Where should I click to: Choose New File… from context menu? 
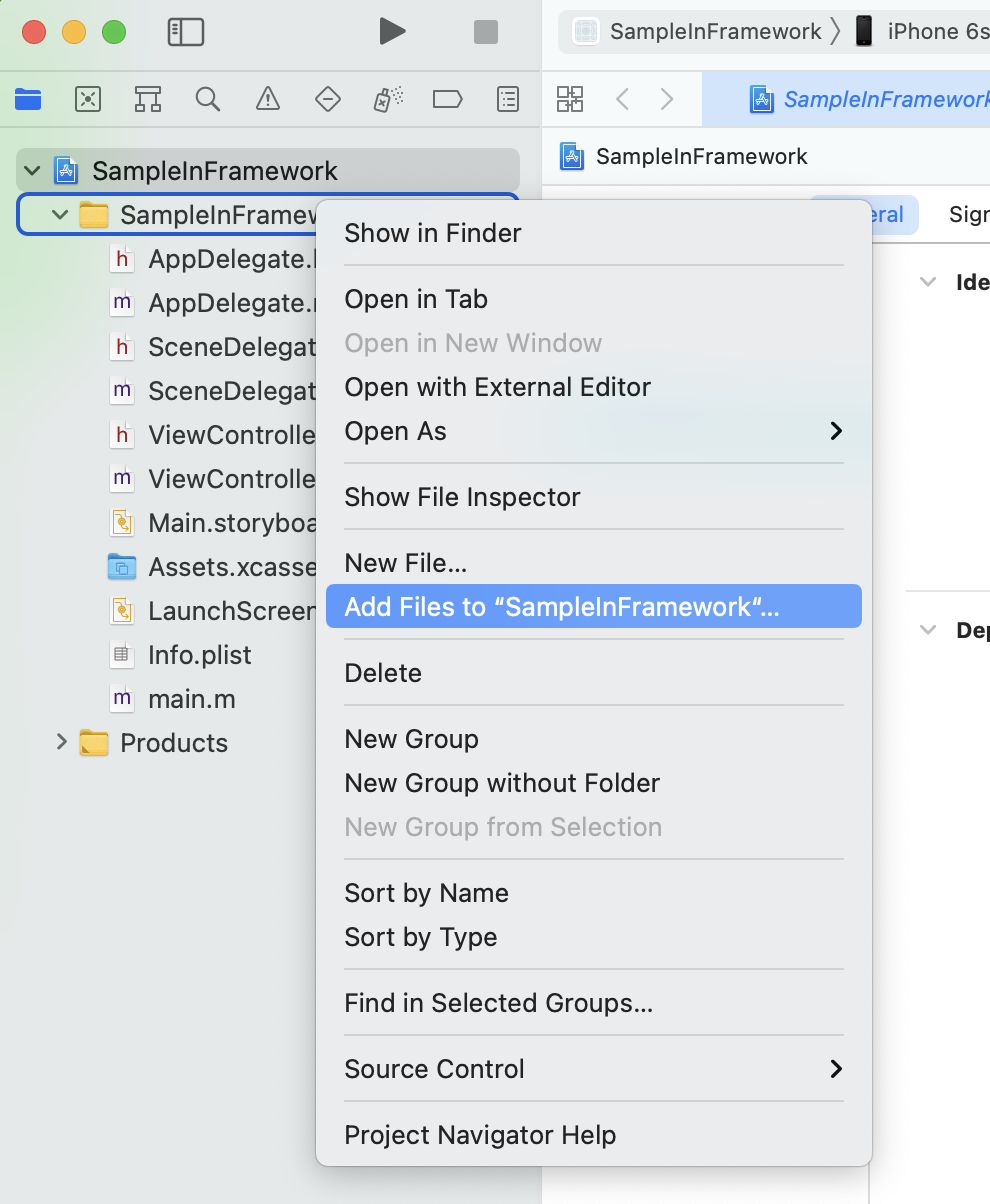[594, 563]
